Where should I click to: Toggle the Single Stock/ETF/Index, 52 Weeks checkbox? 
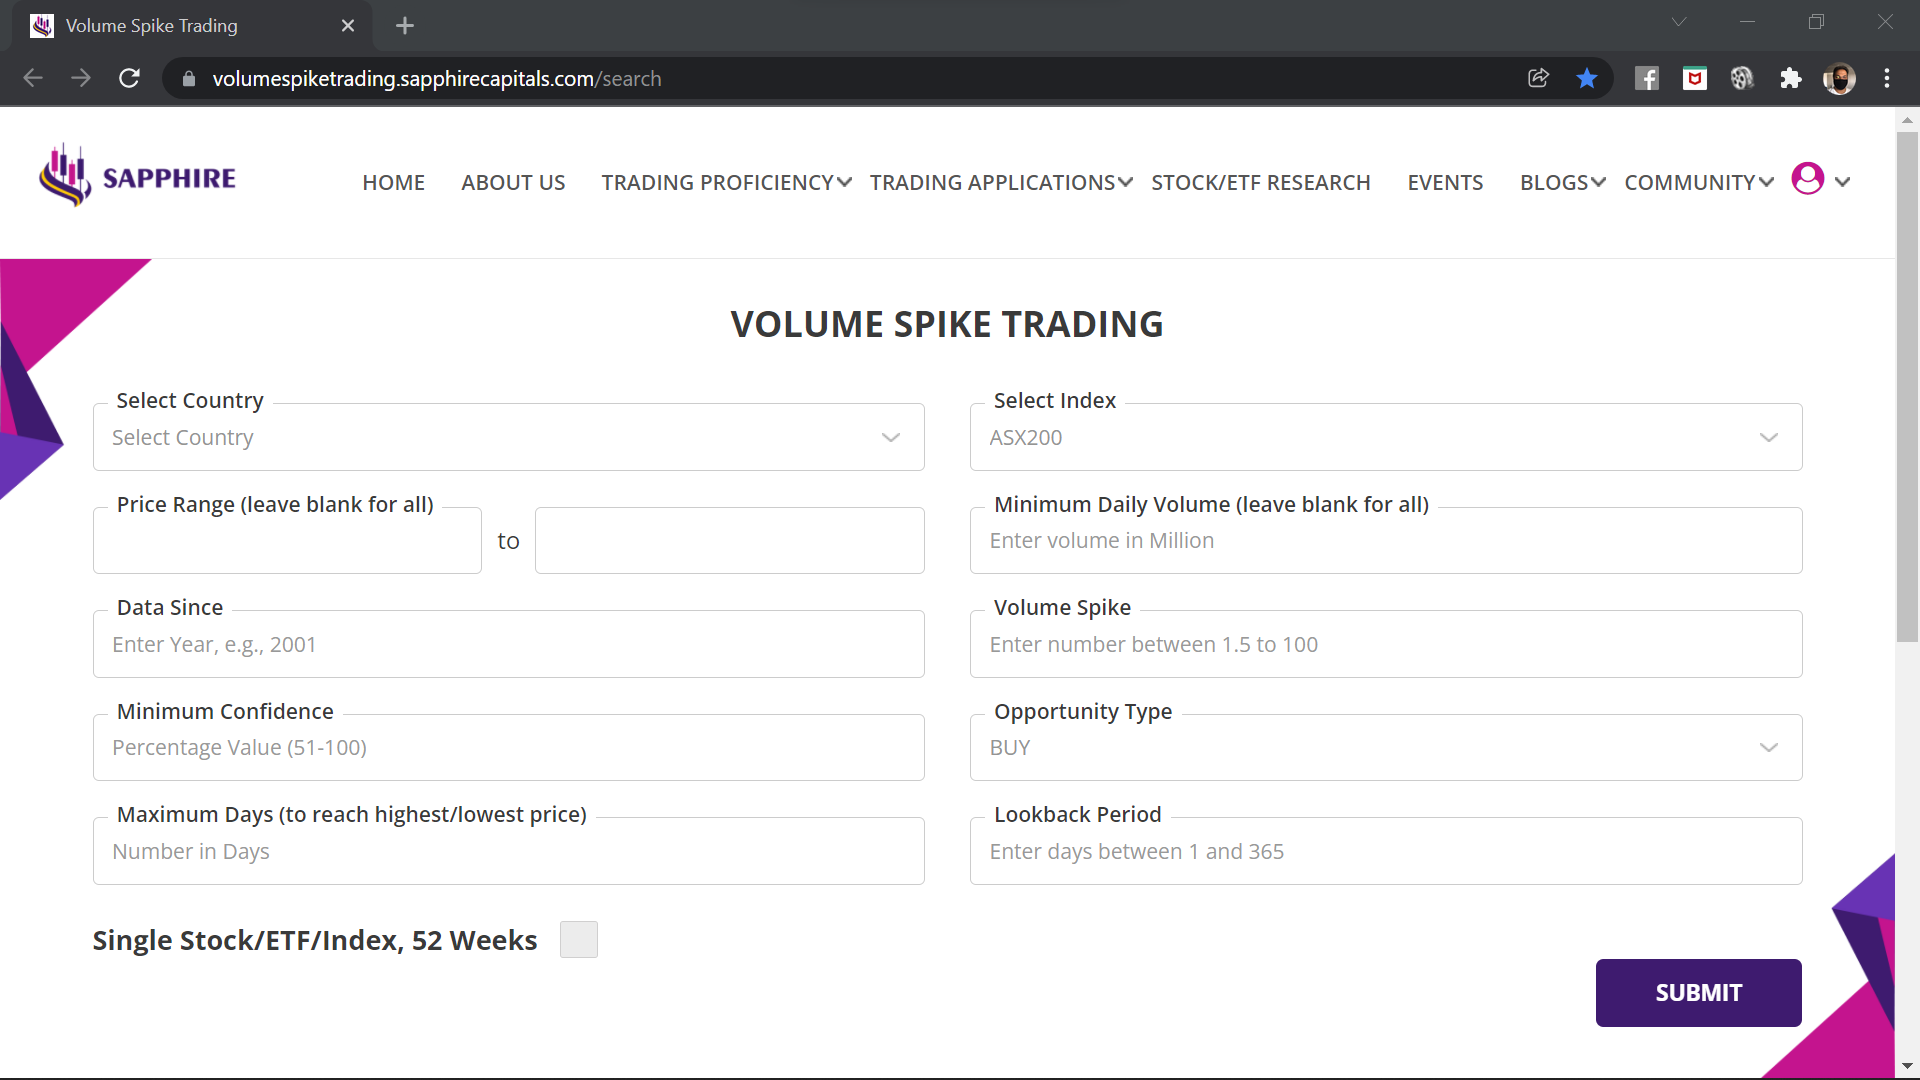(x=578, y=939)
